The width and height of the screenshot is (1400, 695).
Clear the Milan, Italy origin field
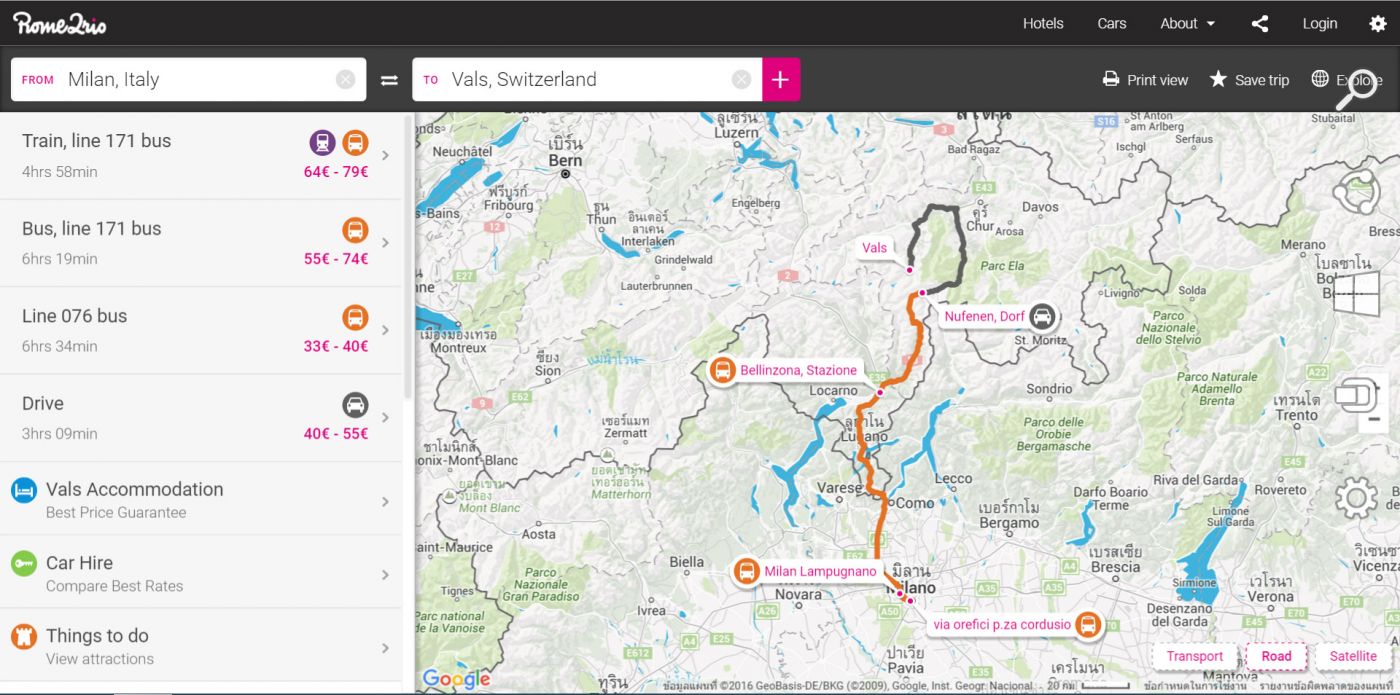tap(345, 80)
